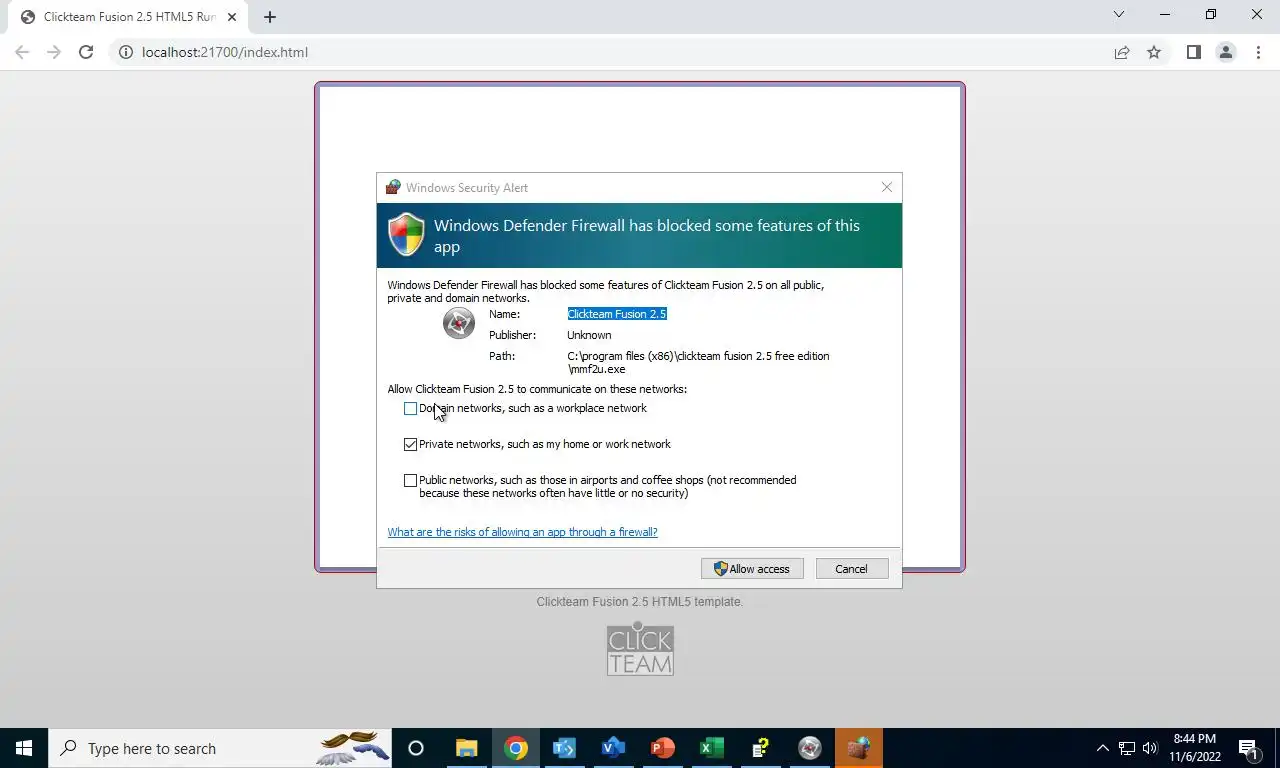Open a new browser tab
The width and height of the screenshot is (1280, 768).
click(270, 17)
